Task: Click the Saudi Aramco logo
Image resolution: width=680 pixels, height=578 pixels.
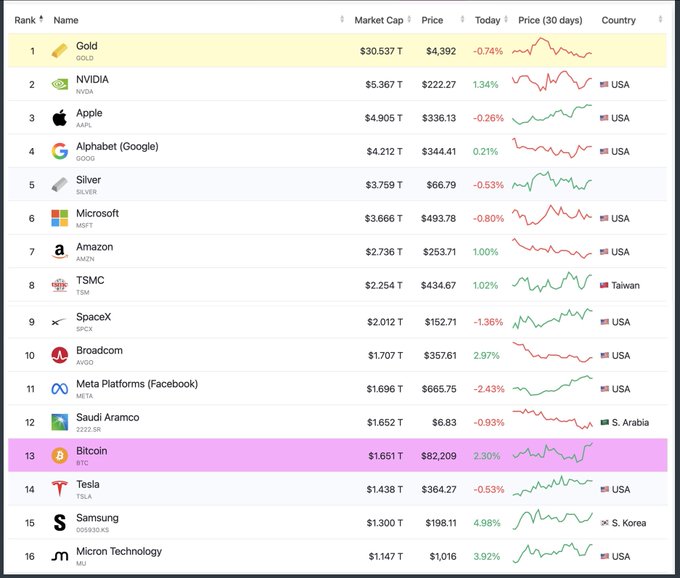Action: click(x=59, y=422)
